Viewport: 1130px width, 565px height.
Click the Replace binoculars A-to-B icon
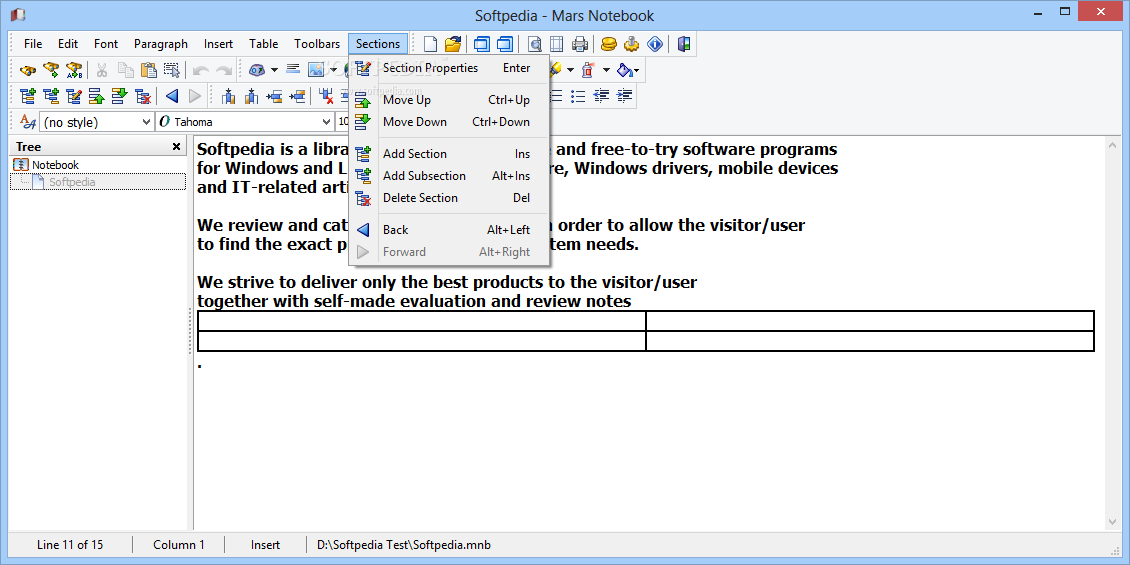74,70
